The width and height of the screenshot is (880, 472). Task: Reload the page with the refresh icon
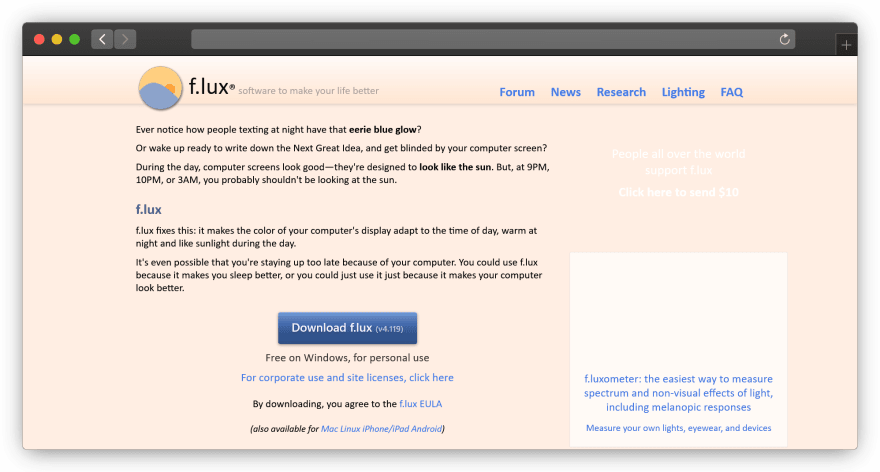pyautogui.click(x=785, y=39)
